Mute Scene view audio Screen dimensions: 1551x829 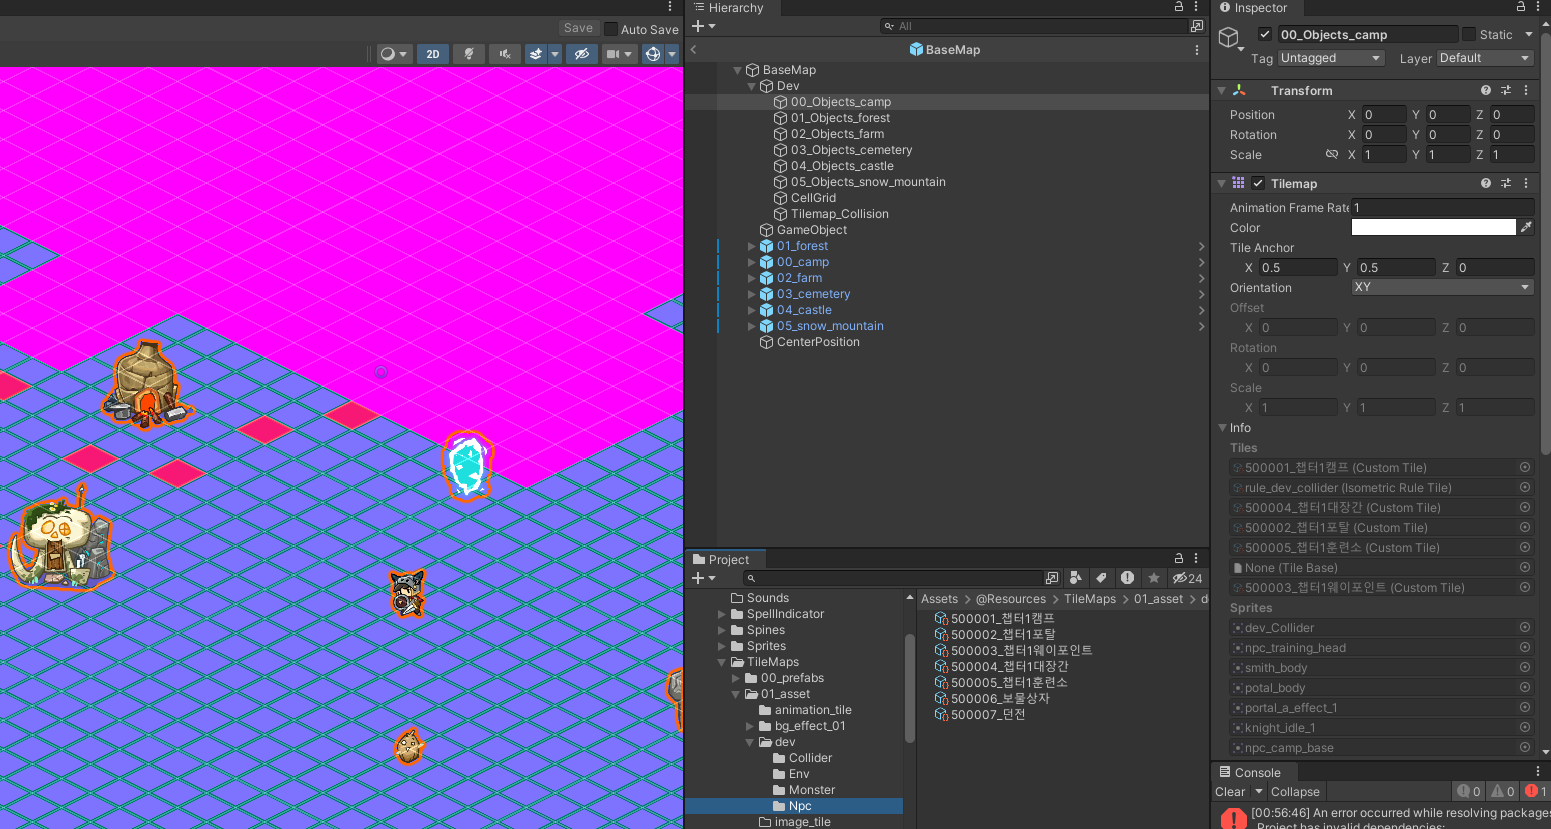[x=505, y=54]
